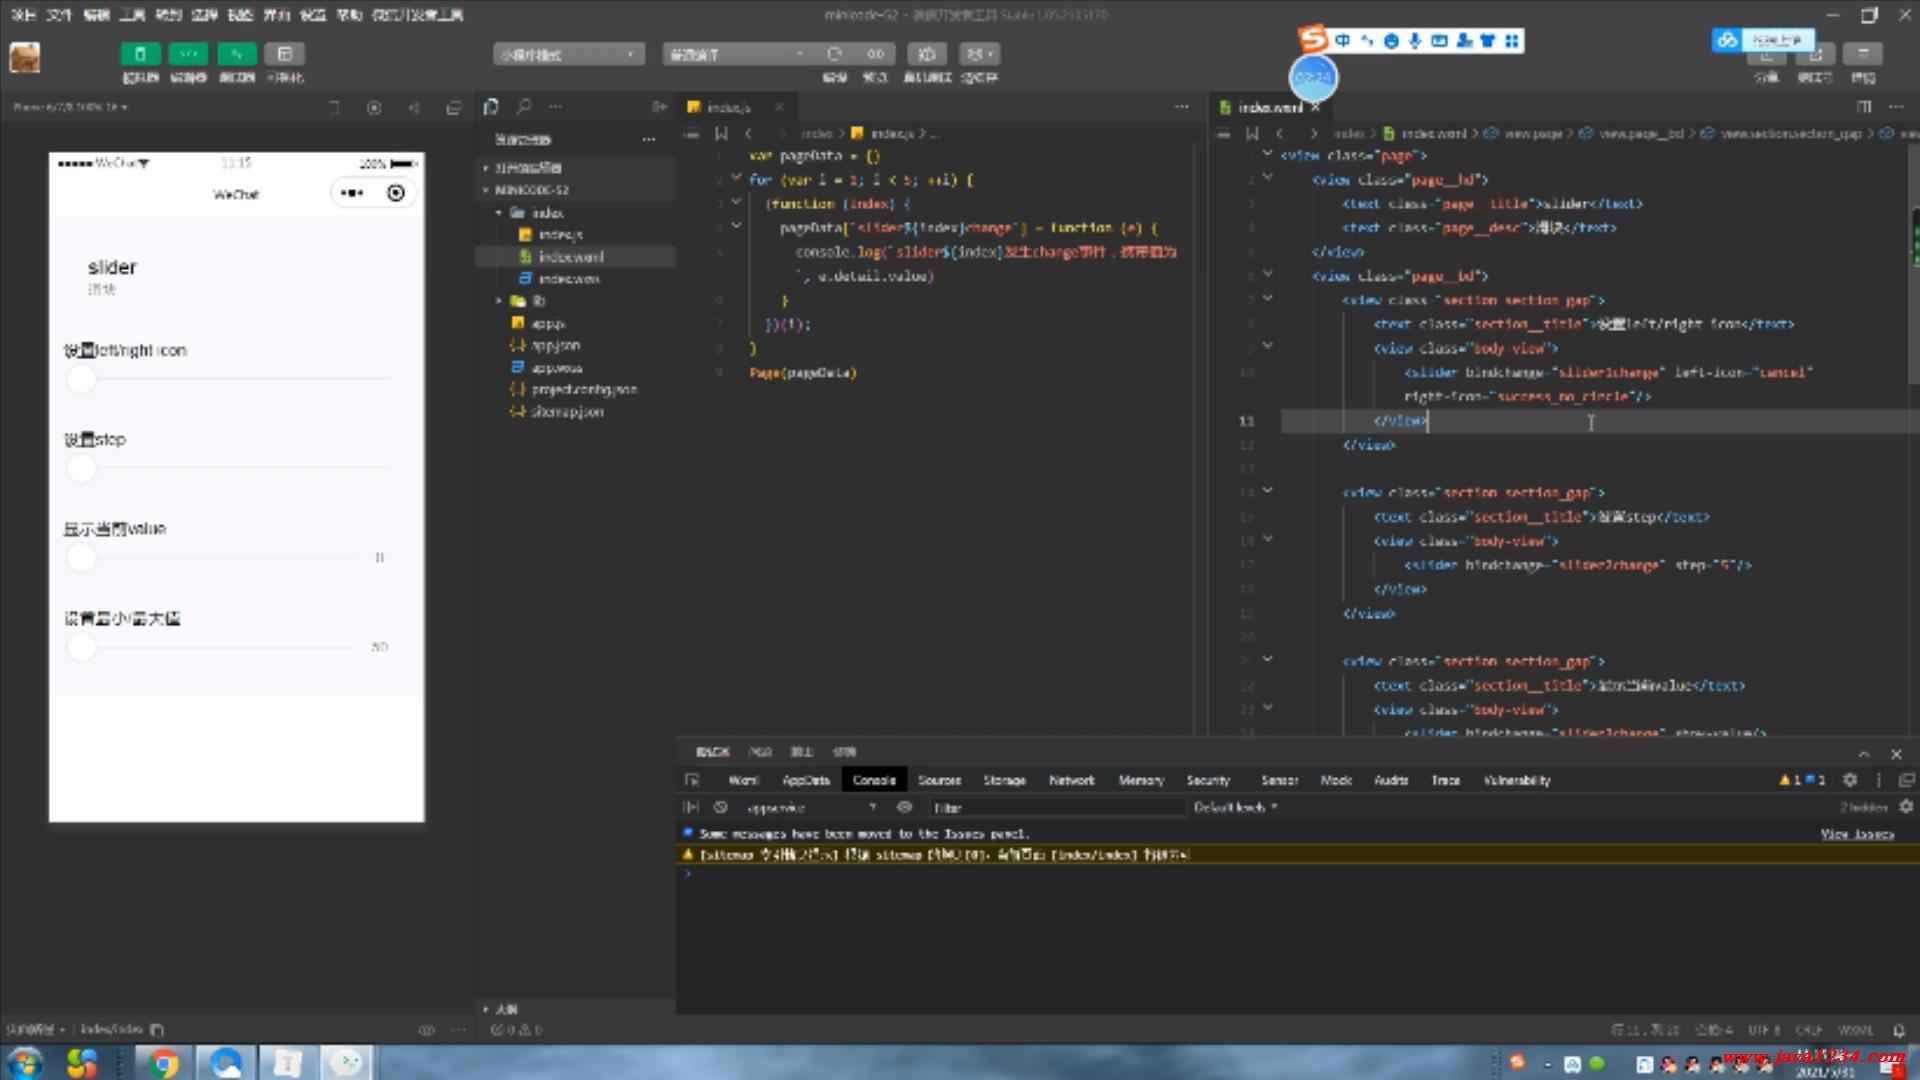Collapse the index folder in the file tree
This screenshot has height=1080, width=1920.
coord(499,213)
